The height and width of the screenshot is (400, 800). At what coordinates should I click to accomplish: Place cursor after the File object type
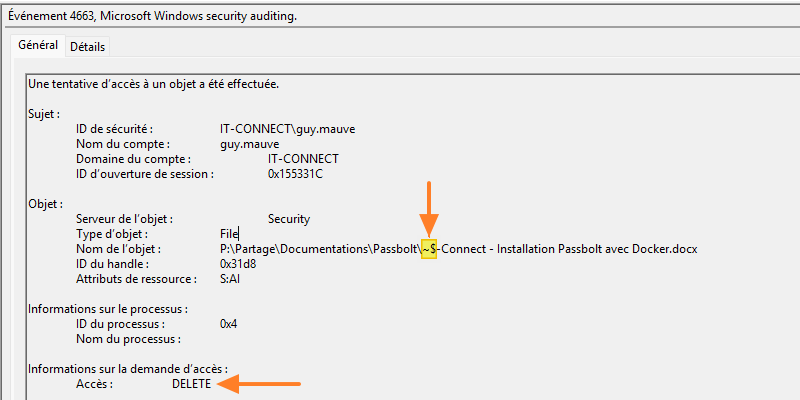pos(238,233)
